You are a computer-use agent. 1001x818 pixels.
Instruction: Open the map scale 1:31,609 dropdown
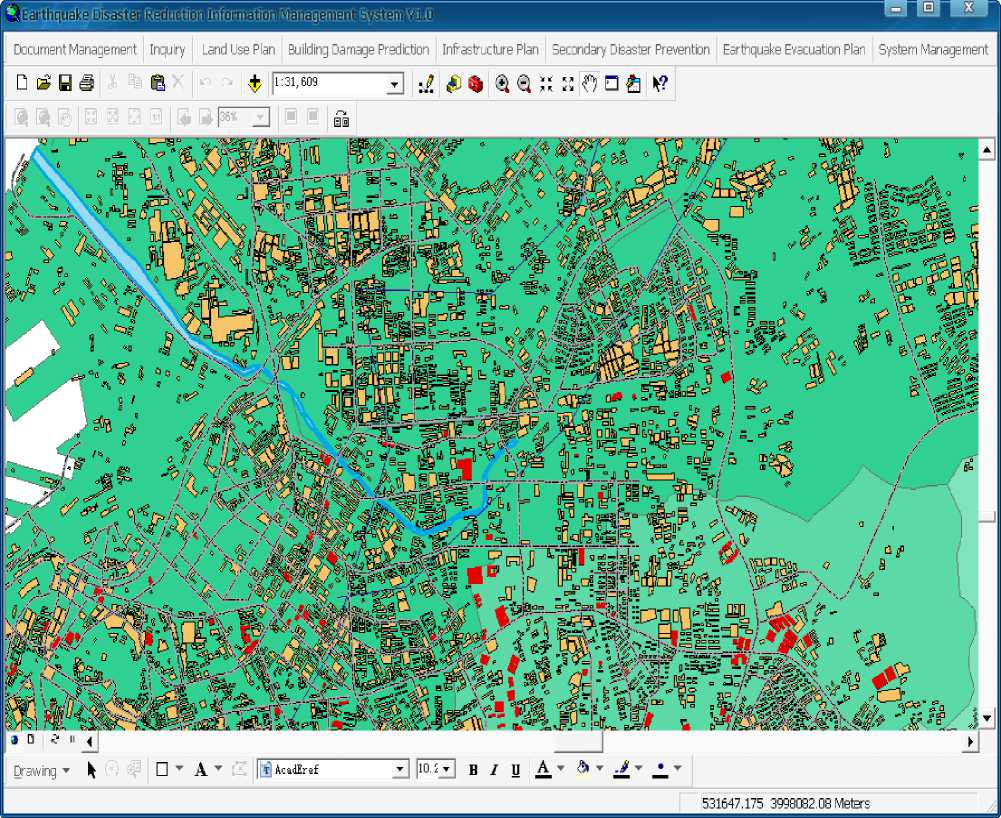point(395,85)
